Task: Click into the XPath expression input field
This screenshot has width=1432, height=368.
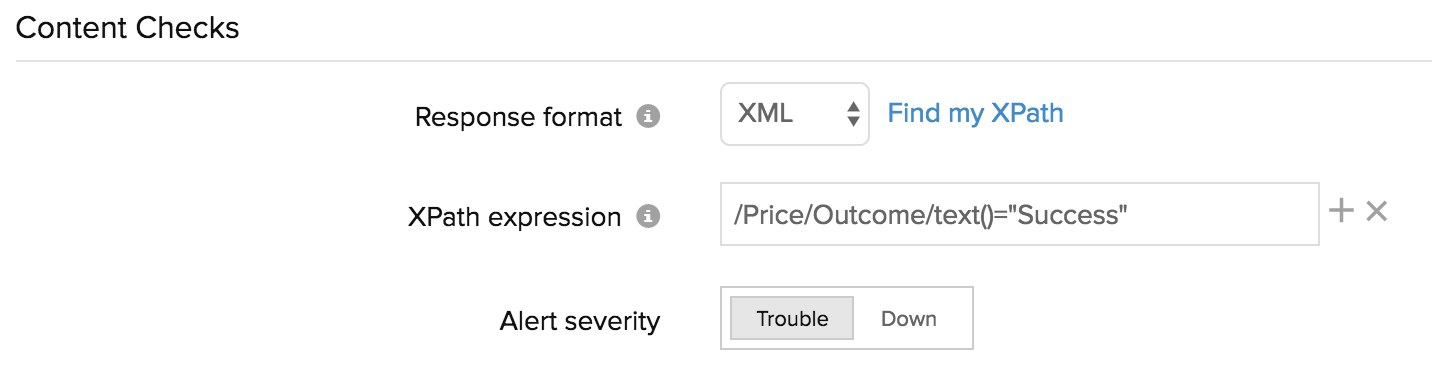Action: point(1020,214)
